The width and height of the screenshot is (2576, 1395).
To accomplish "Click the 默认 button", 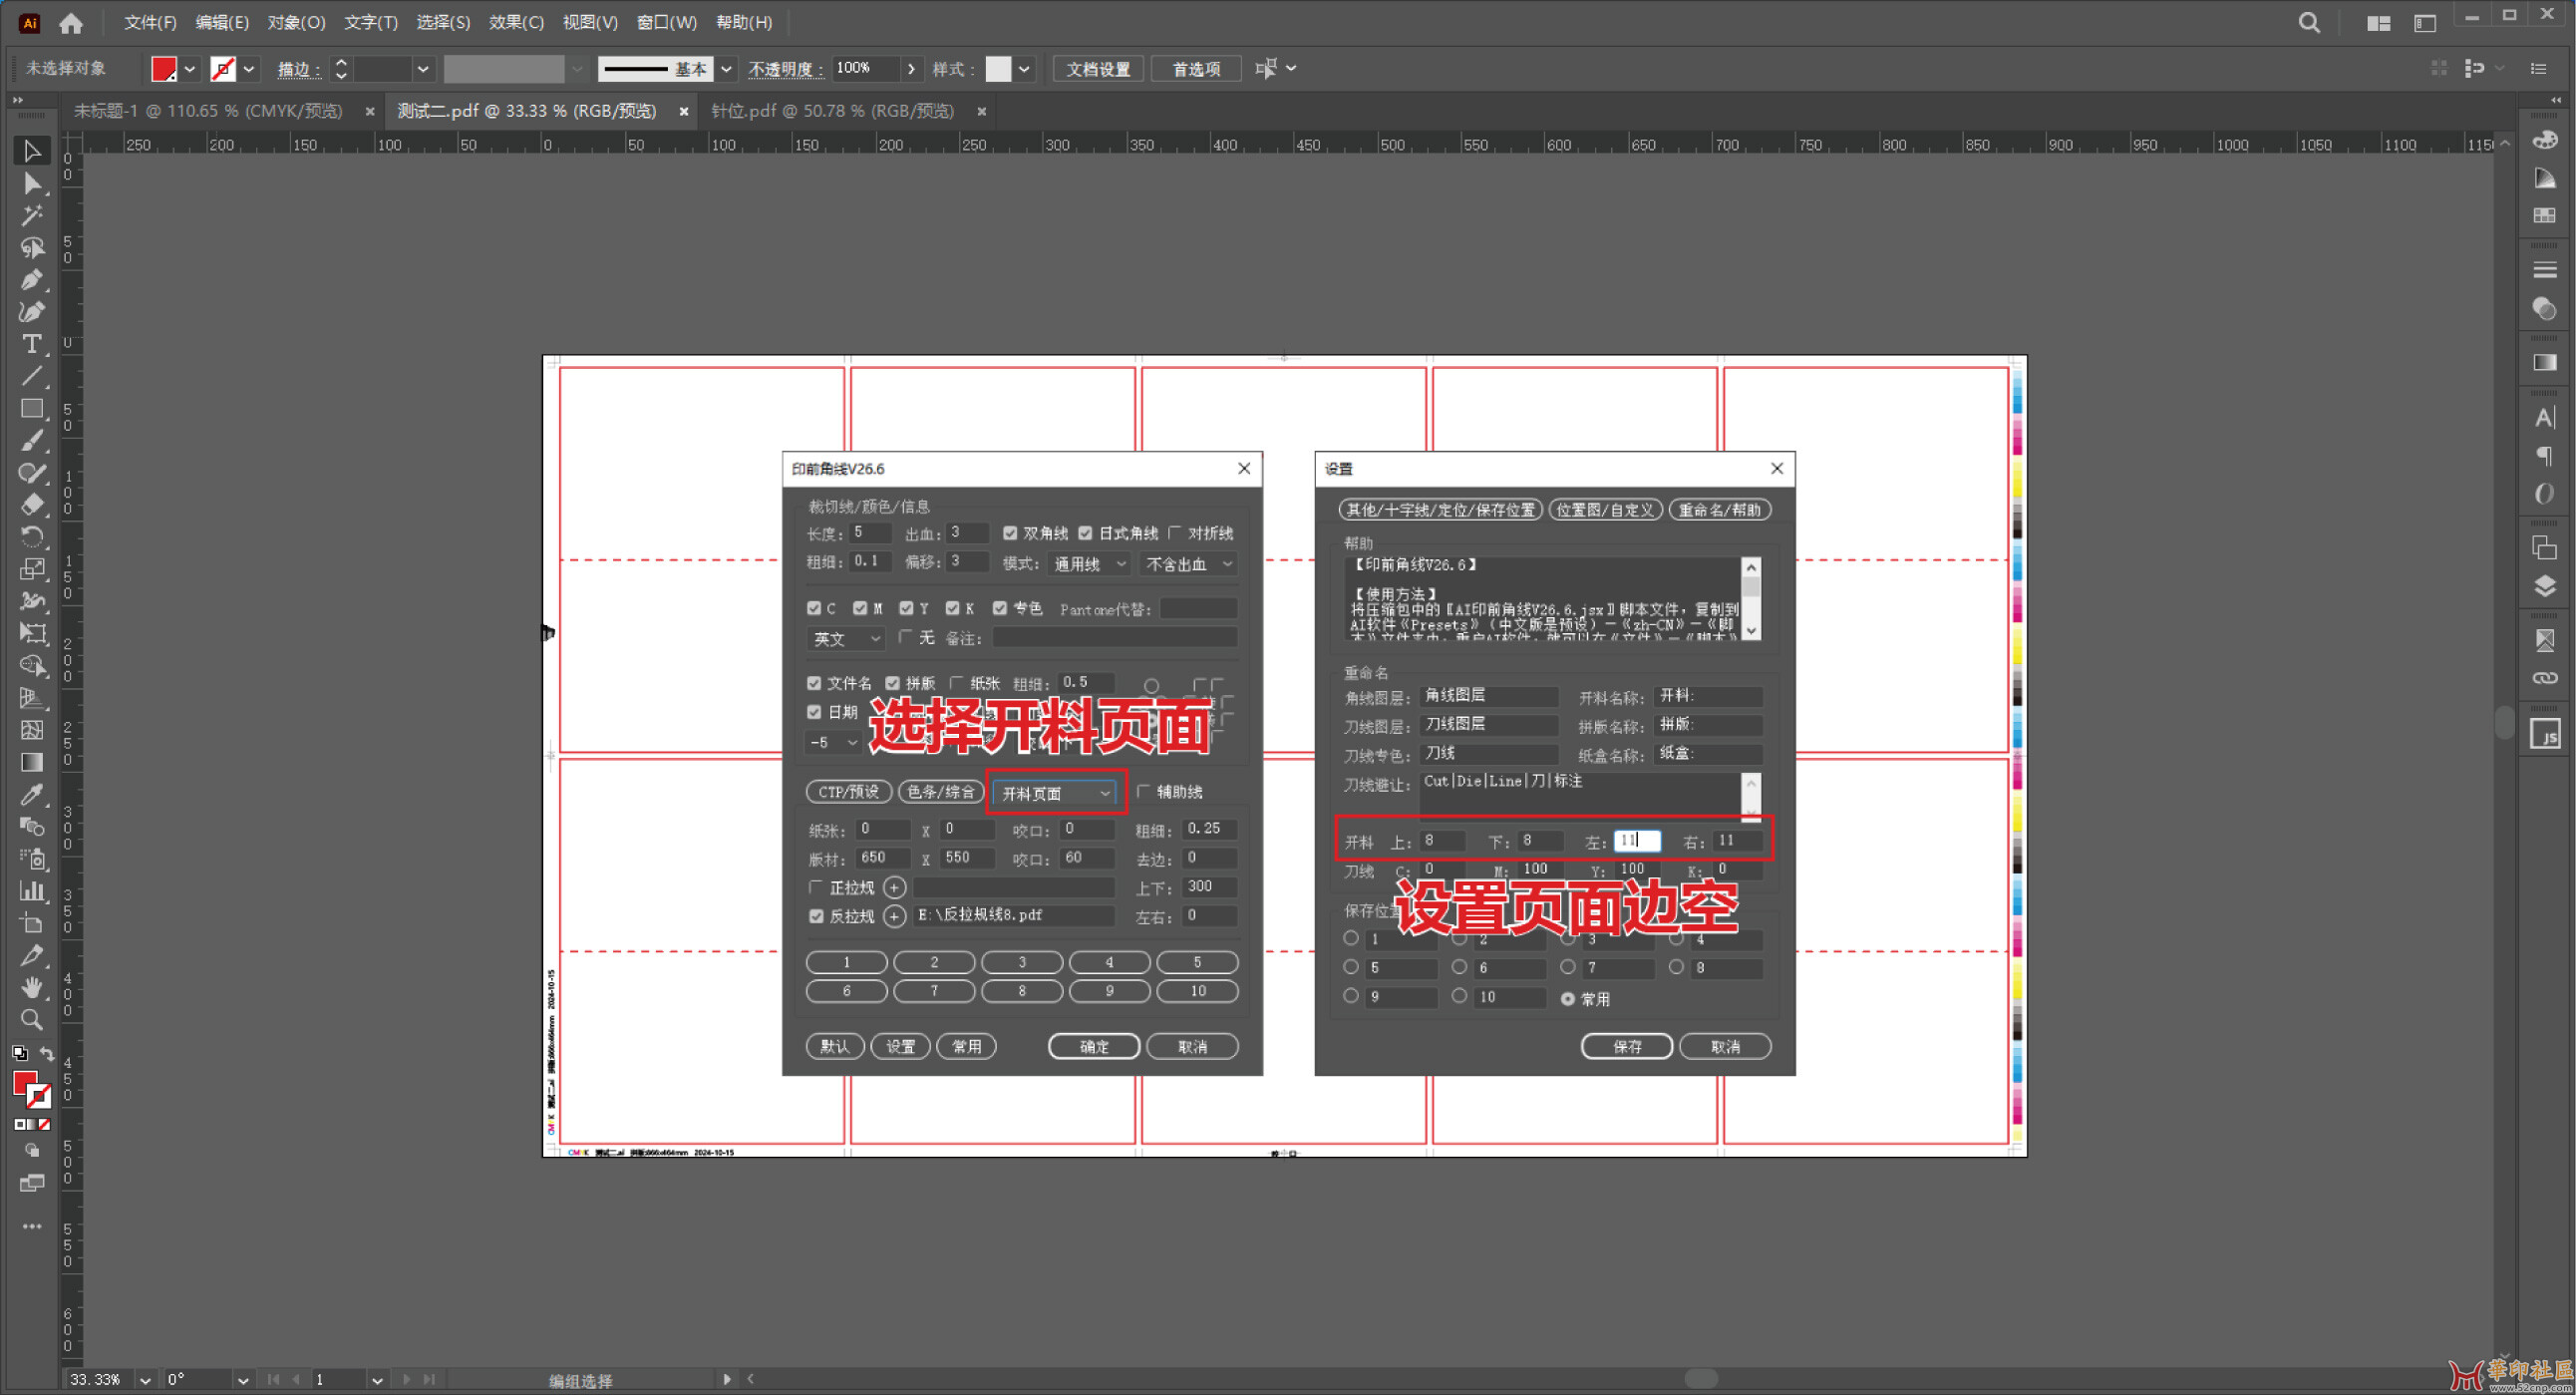I will (x=834, y=1046).
